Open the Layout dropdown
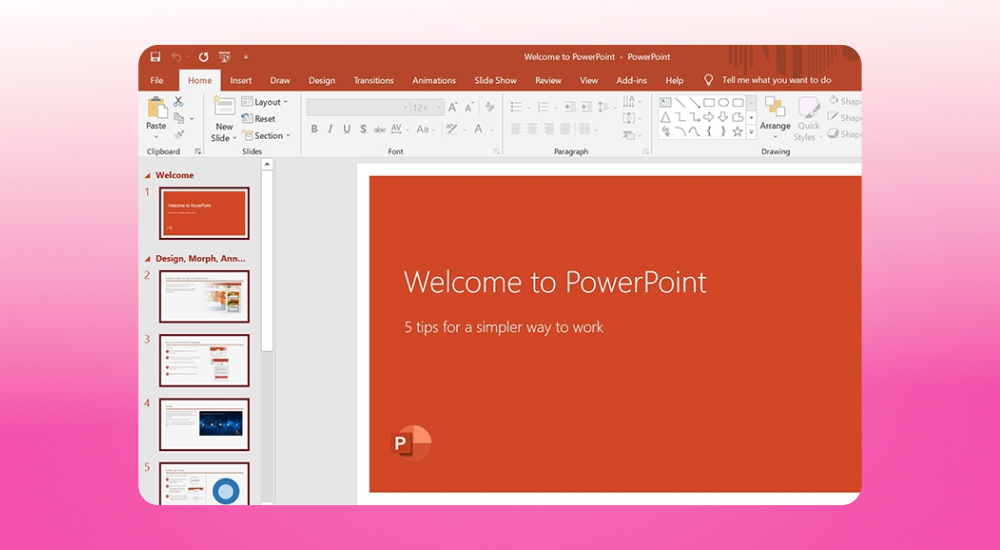The width and height of the screenshot is (1000, 550). [265, 102]
